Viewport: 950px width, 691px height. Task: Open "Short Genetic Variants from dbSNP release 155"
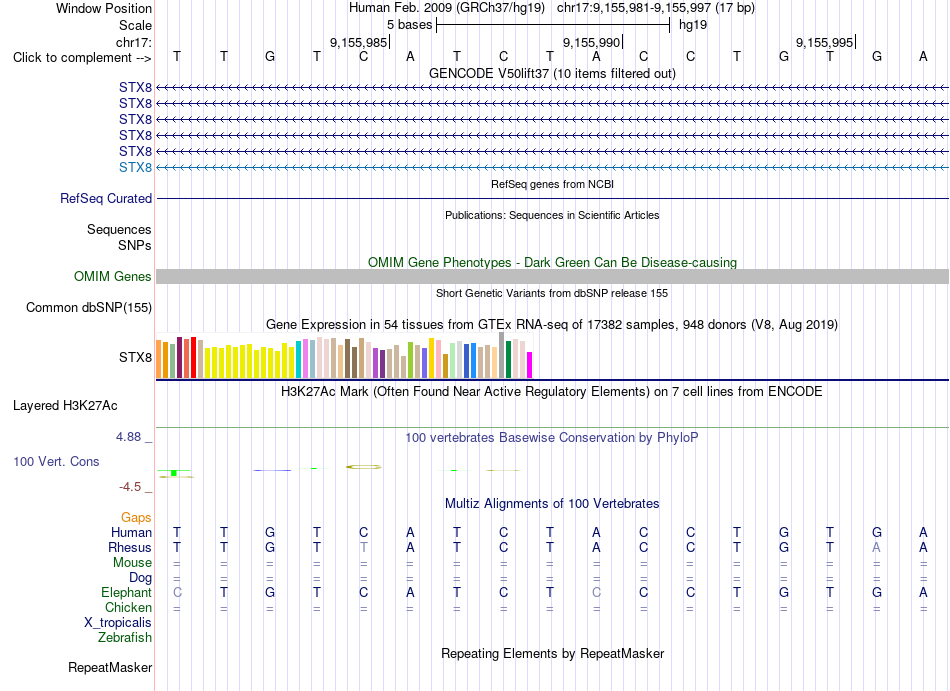point(552,293)
